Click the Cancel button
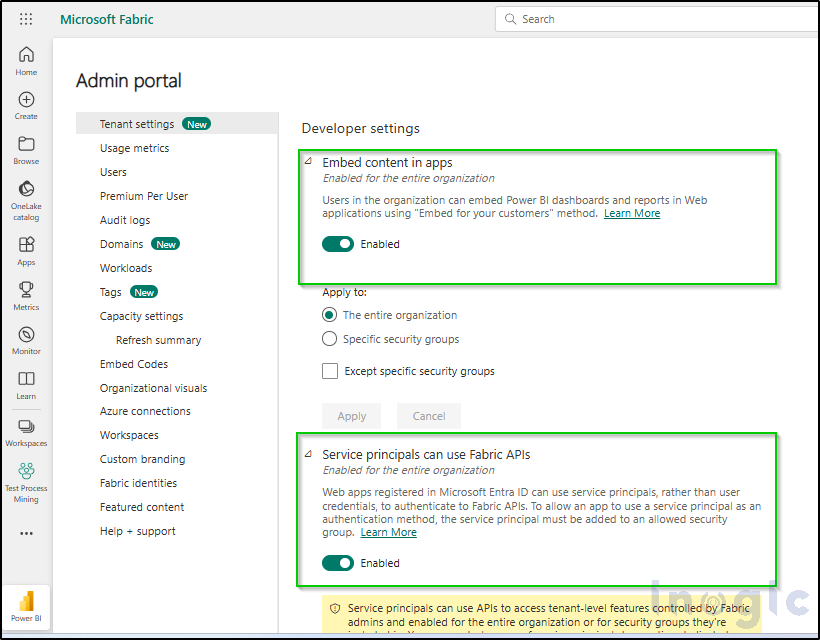Screen dimensions: 820x640 429,416
